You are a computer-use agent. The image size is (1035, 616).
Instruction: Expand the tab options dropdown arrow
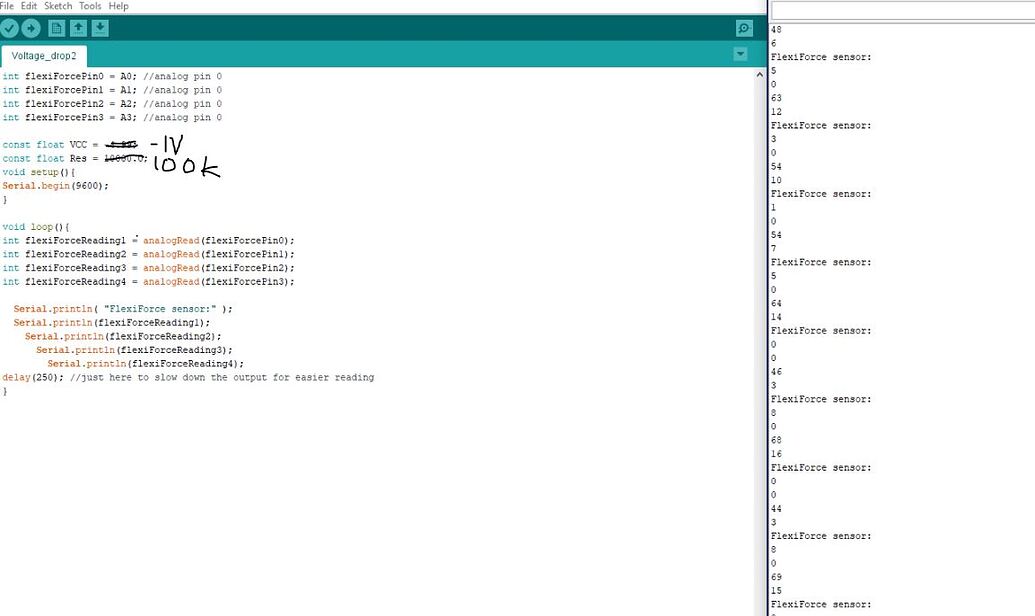[741, 54]
